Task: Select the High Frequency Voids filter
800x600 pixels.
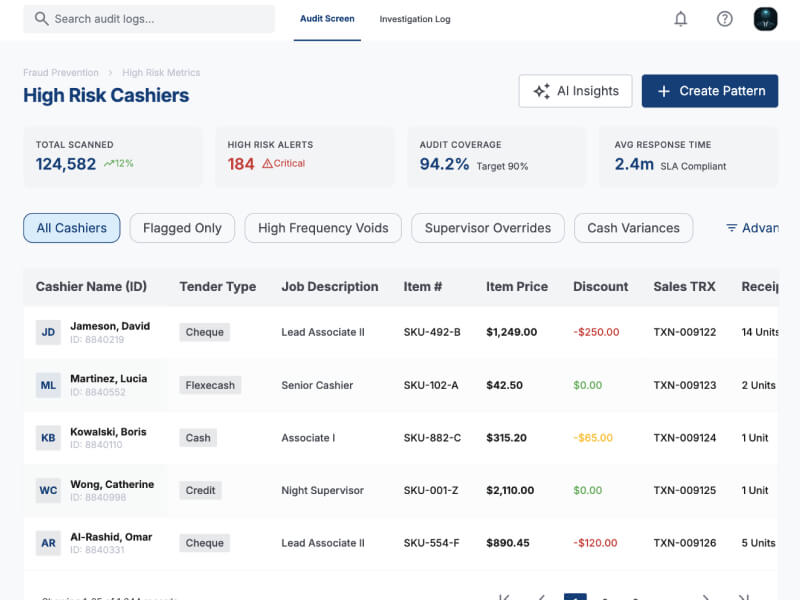Action: coord(323,228)
